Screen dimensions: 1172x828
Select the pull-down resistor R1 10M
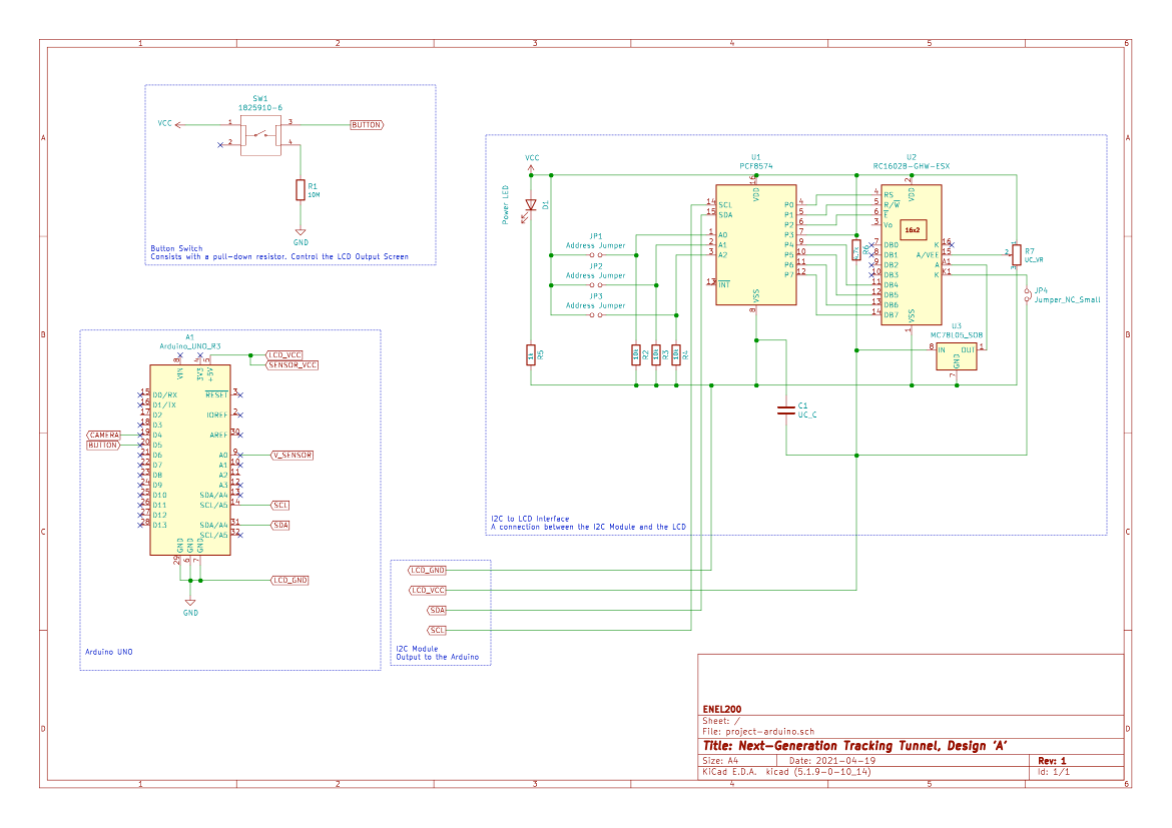point(300,188)
